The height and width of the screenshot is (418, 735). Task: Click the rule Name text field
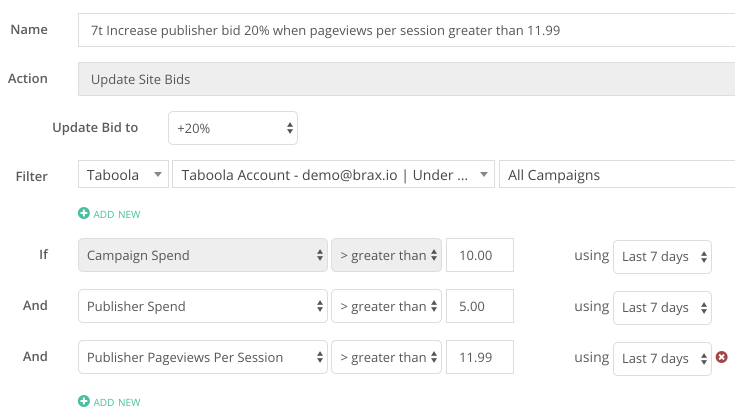[x=406, y=30]
